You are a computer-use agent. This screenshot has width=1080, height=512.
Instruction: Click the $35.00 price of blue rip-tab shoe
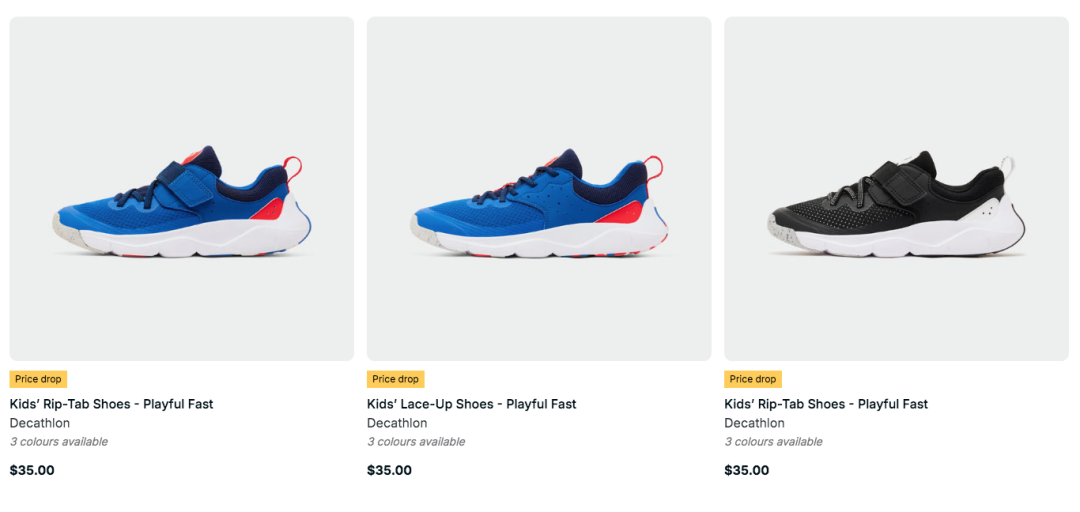(32, 471)
